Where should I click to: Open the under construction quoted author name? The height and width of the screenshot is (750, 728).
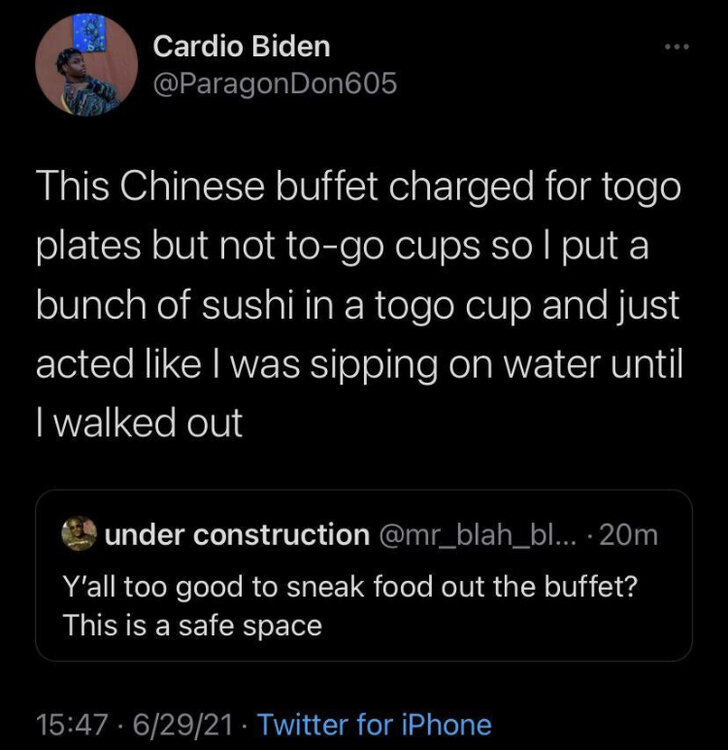(236, 536)
